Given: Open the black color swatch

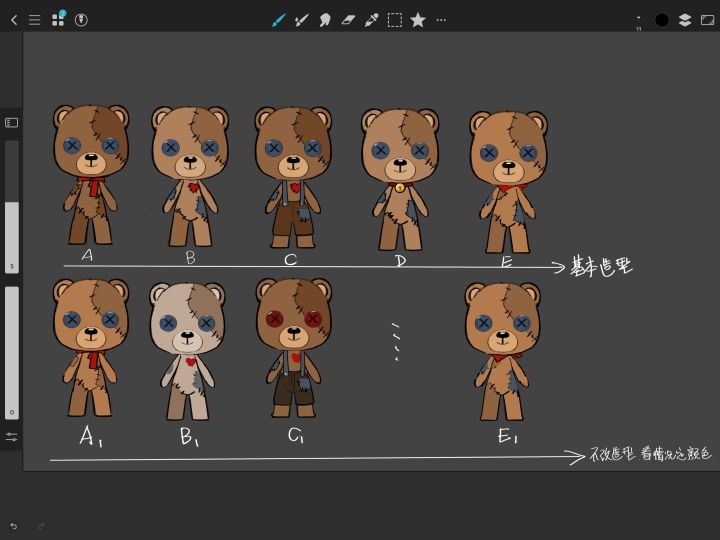Looking at the screenshot, I should 662,20.
